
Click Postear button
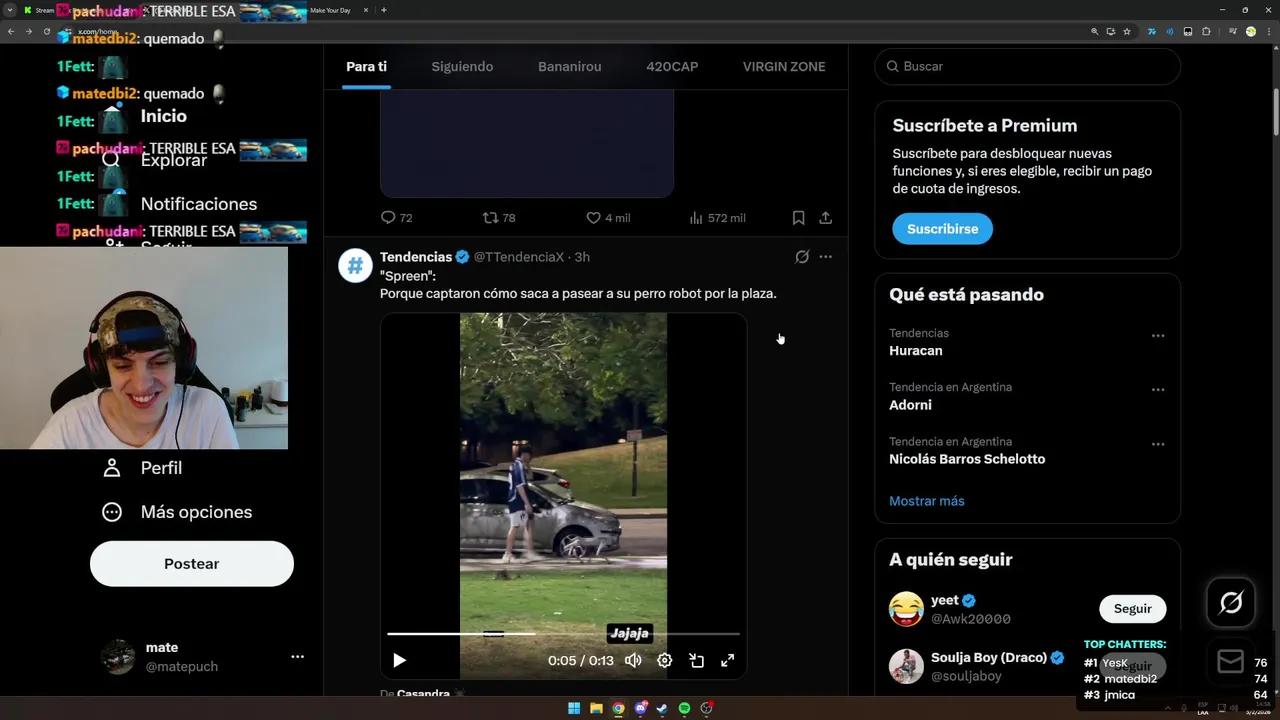(191, 564)
